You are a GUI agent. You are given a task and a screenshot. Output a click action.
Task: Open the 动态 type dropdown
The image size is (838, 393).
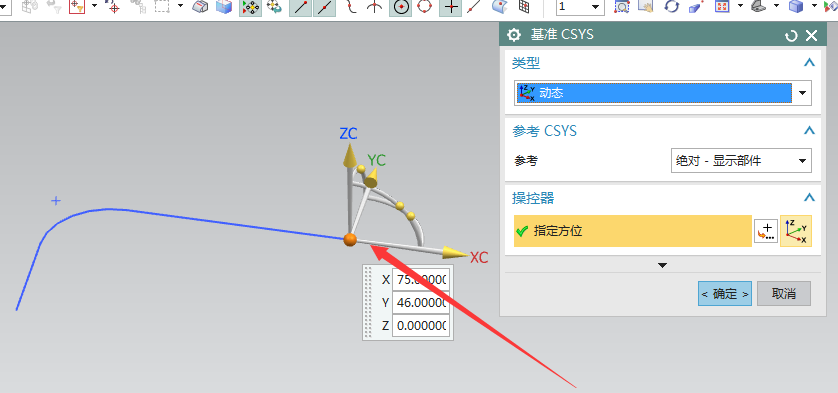click(x=802, y=93)
